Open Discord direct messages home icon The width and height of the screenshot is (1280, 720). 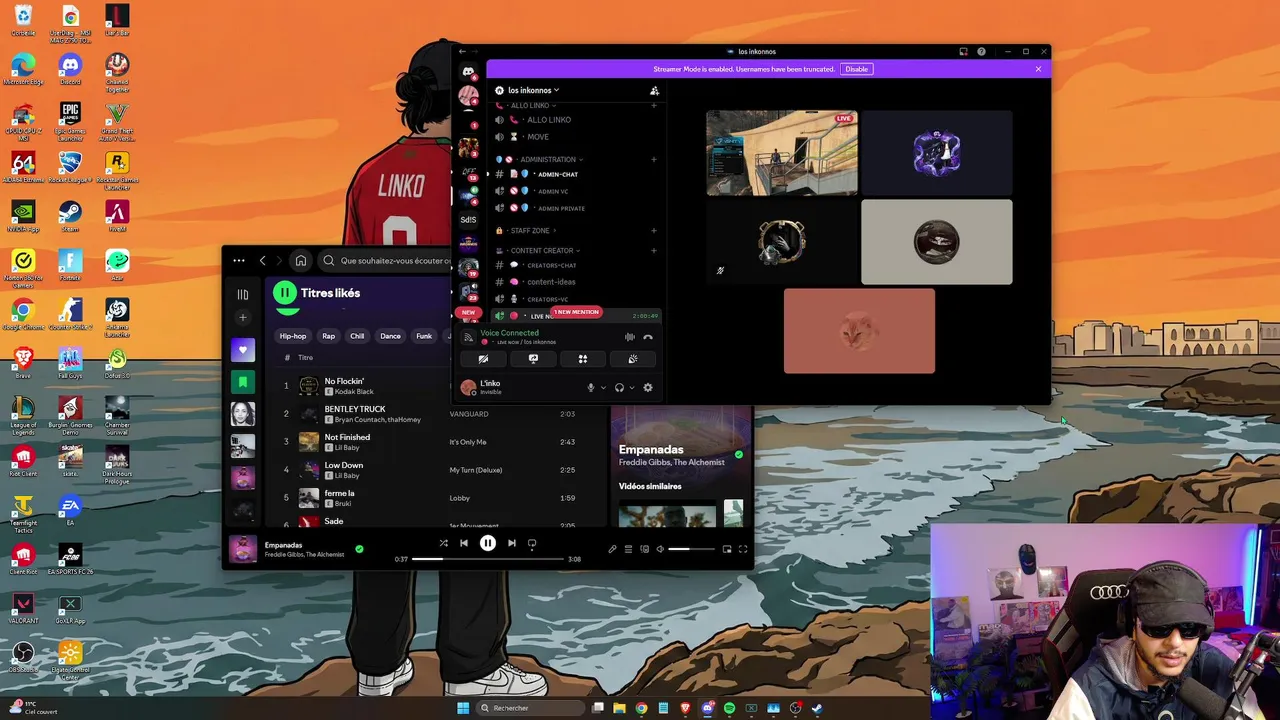[468, 72]
